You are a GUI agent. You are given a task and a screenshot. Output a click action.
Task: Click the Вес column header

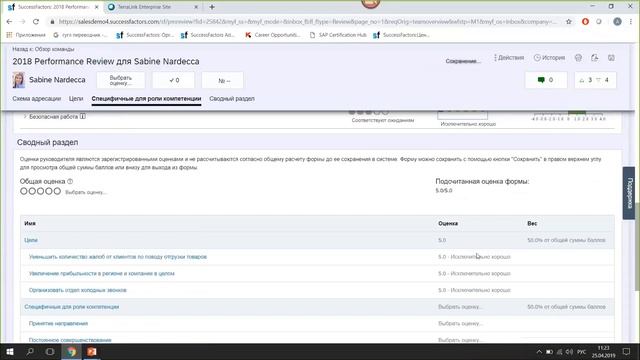tap(532, 223)
